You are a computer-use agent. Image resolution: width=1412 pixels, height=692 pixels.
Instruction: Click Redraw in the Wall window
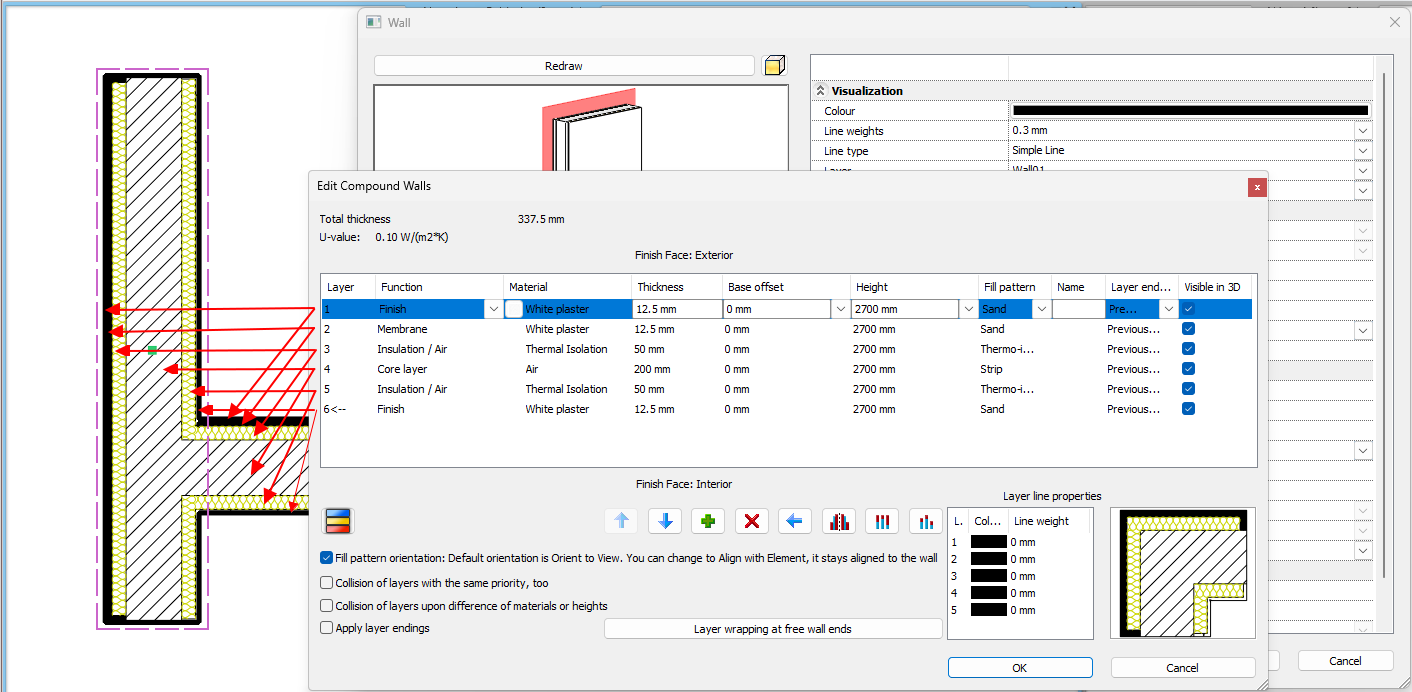coord(564,66)
